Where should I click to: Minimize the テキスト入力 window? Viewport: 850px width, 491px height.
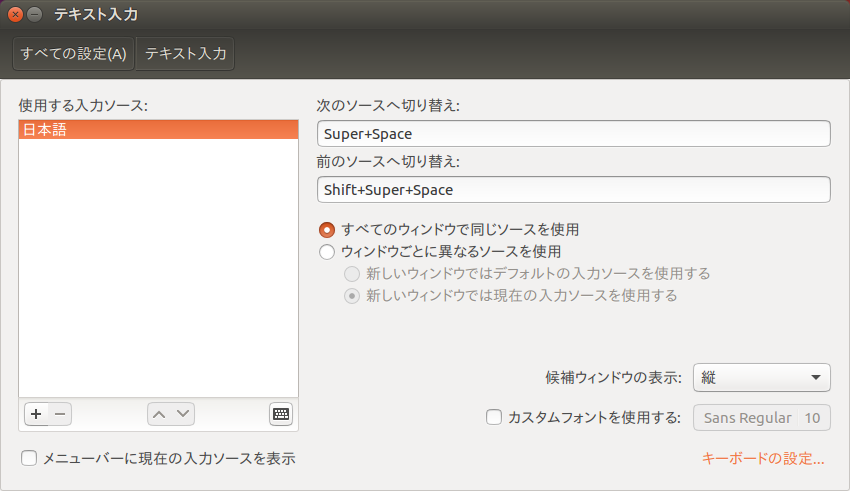[35, 14]
